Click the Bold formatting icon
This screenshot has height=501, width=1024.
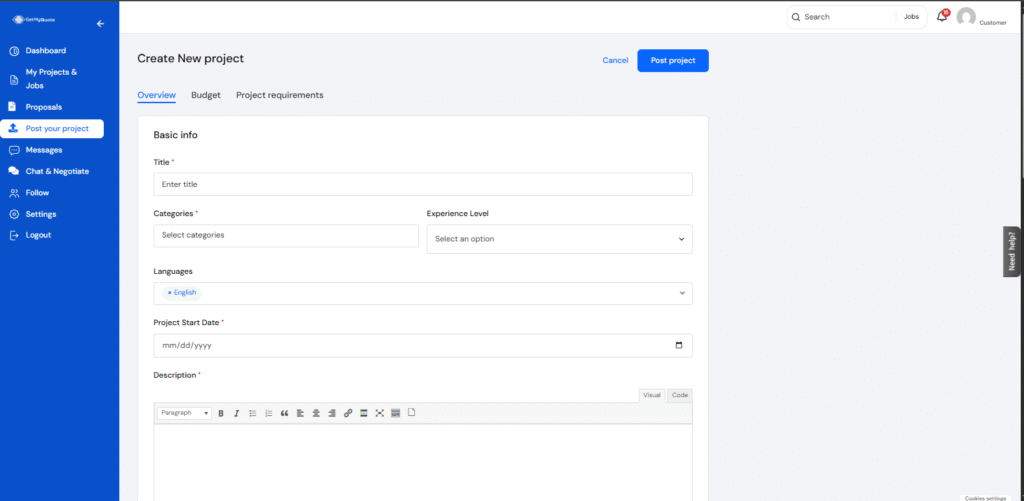click(x=220, y=413)
